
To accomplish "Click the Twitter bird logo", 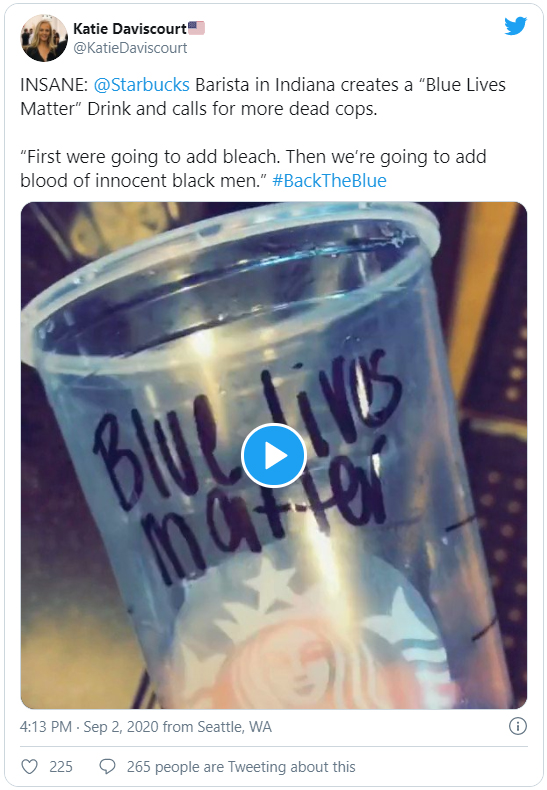I will (515, 26).
